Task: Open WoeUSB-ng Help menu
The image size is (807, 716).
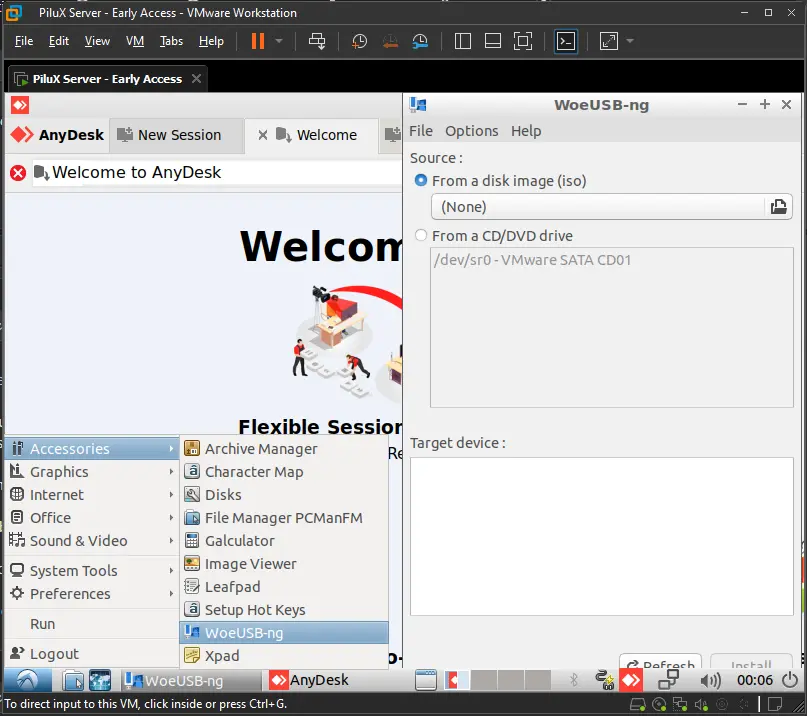Action: pyautogui.click(x=525, y=131)
